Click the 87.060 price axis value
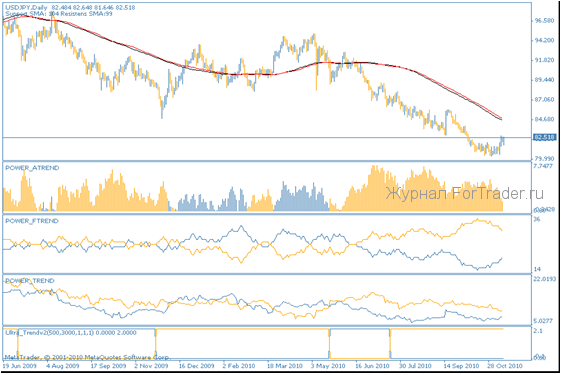The width and height of the screenshot is (562, 375). pos(544,100)
